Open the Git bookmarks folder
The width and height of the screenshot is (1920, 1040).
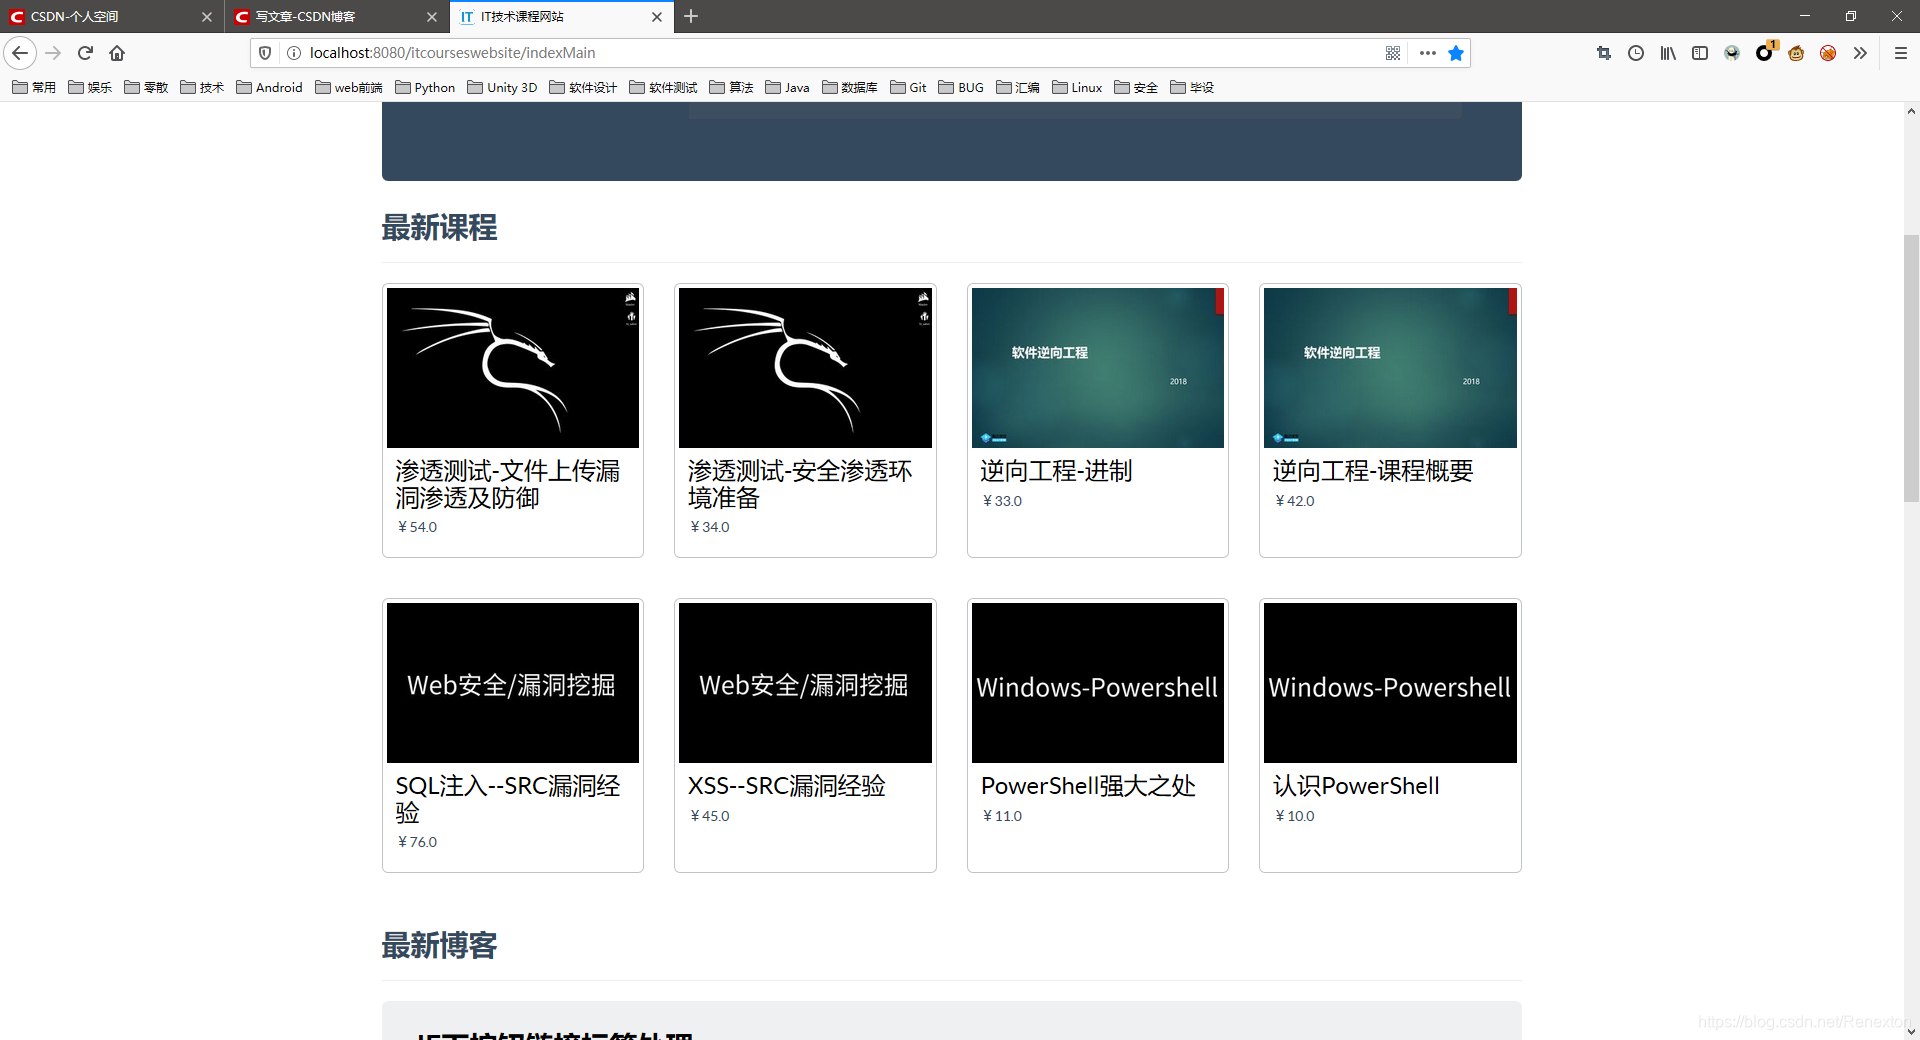908,87
